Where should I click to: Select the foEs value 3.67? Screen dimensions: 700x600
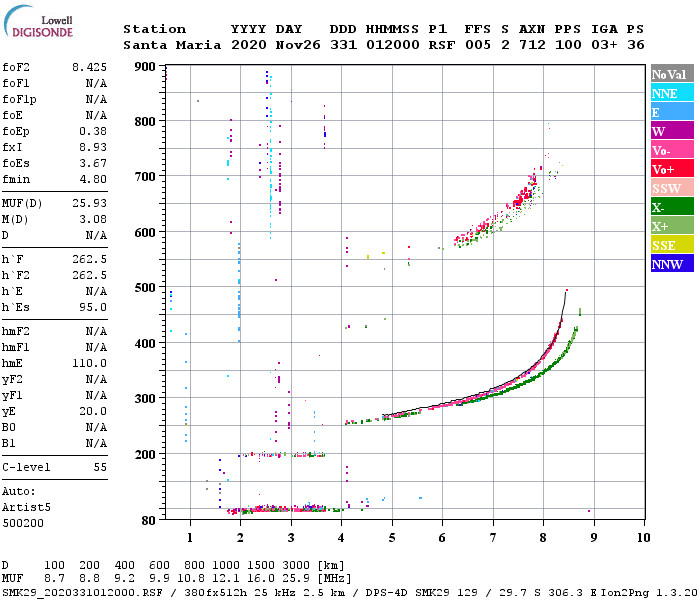93,163
